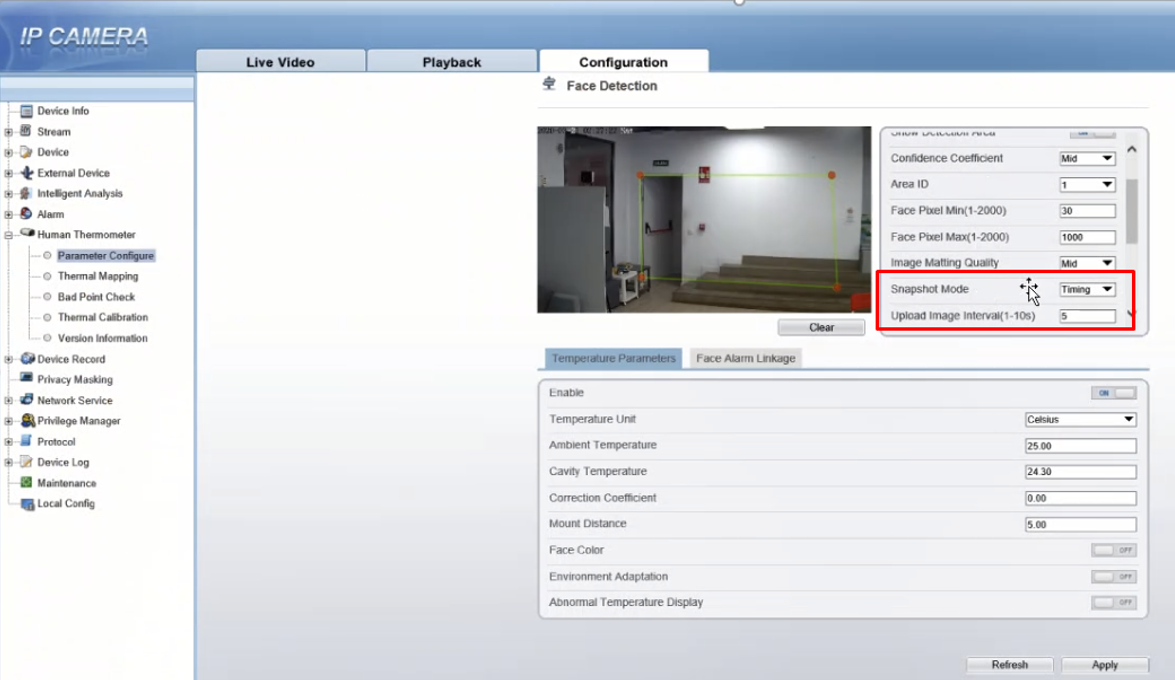Select the Thermal Mapping radio bullet

[x=47, y=276]
